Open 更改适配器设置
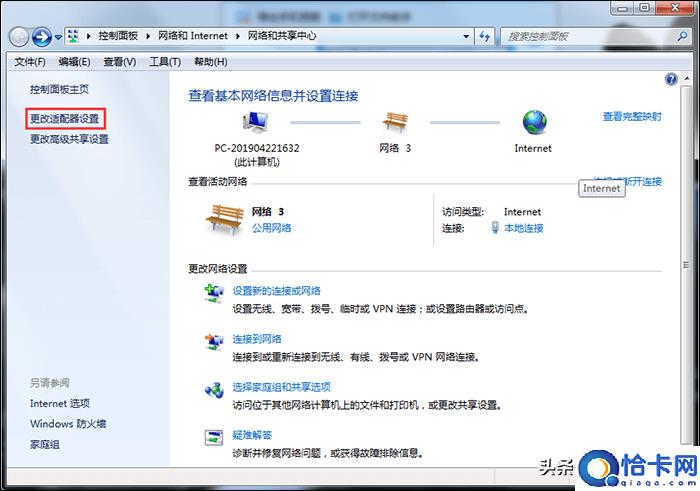The image size is (700, 491). click(x=65, y=119)
